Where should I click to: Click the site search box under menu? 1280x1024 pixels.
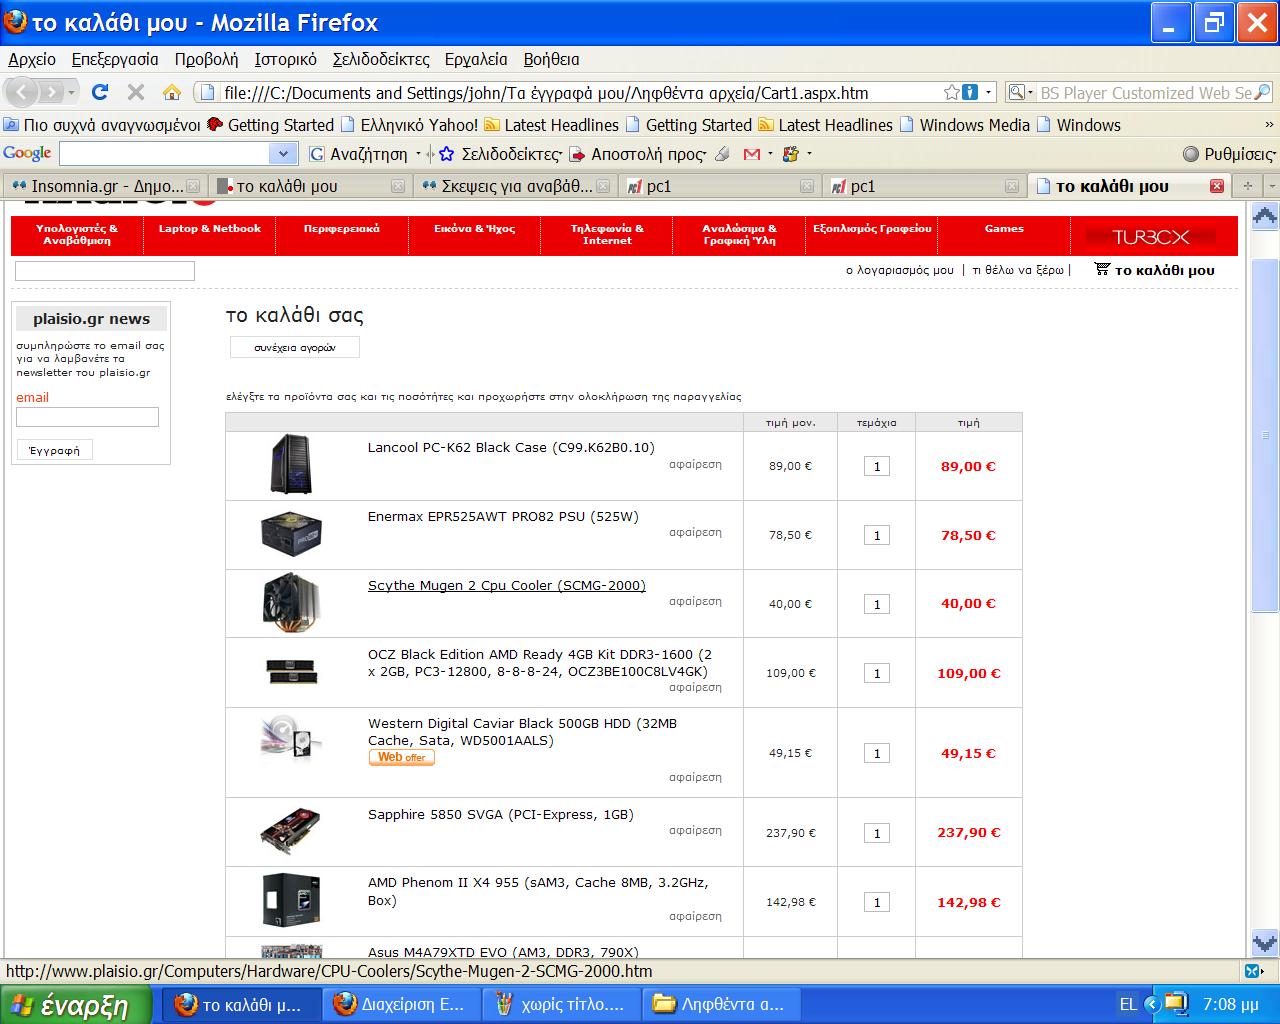[x=104, y=270]
